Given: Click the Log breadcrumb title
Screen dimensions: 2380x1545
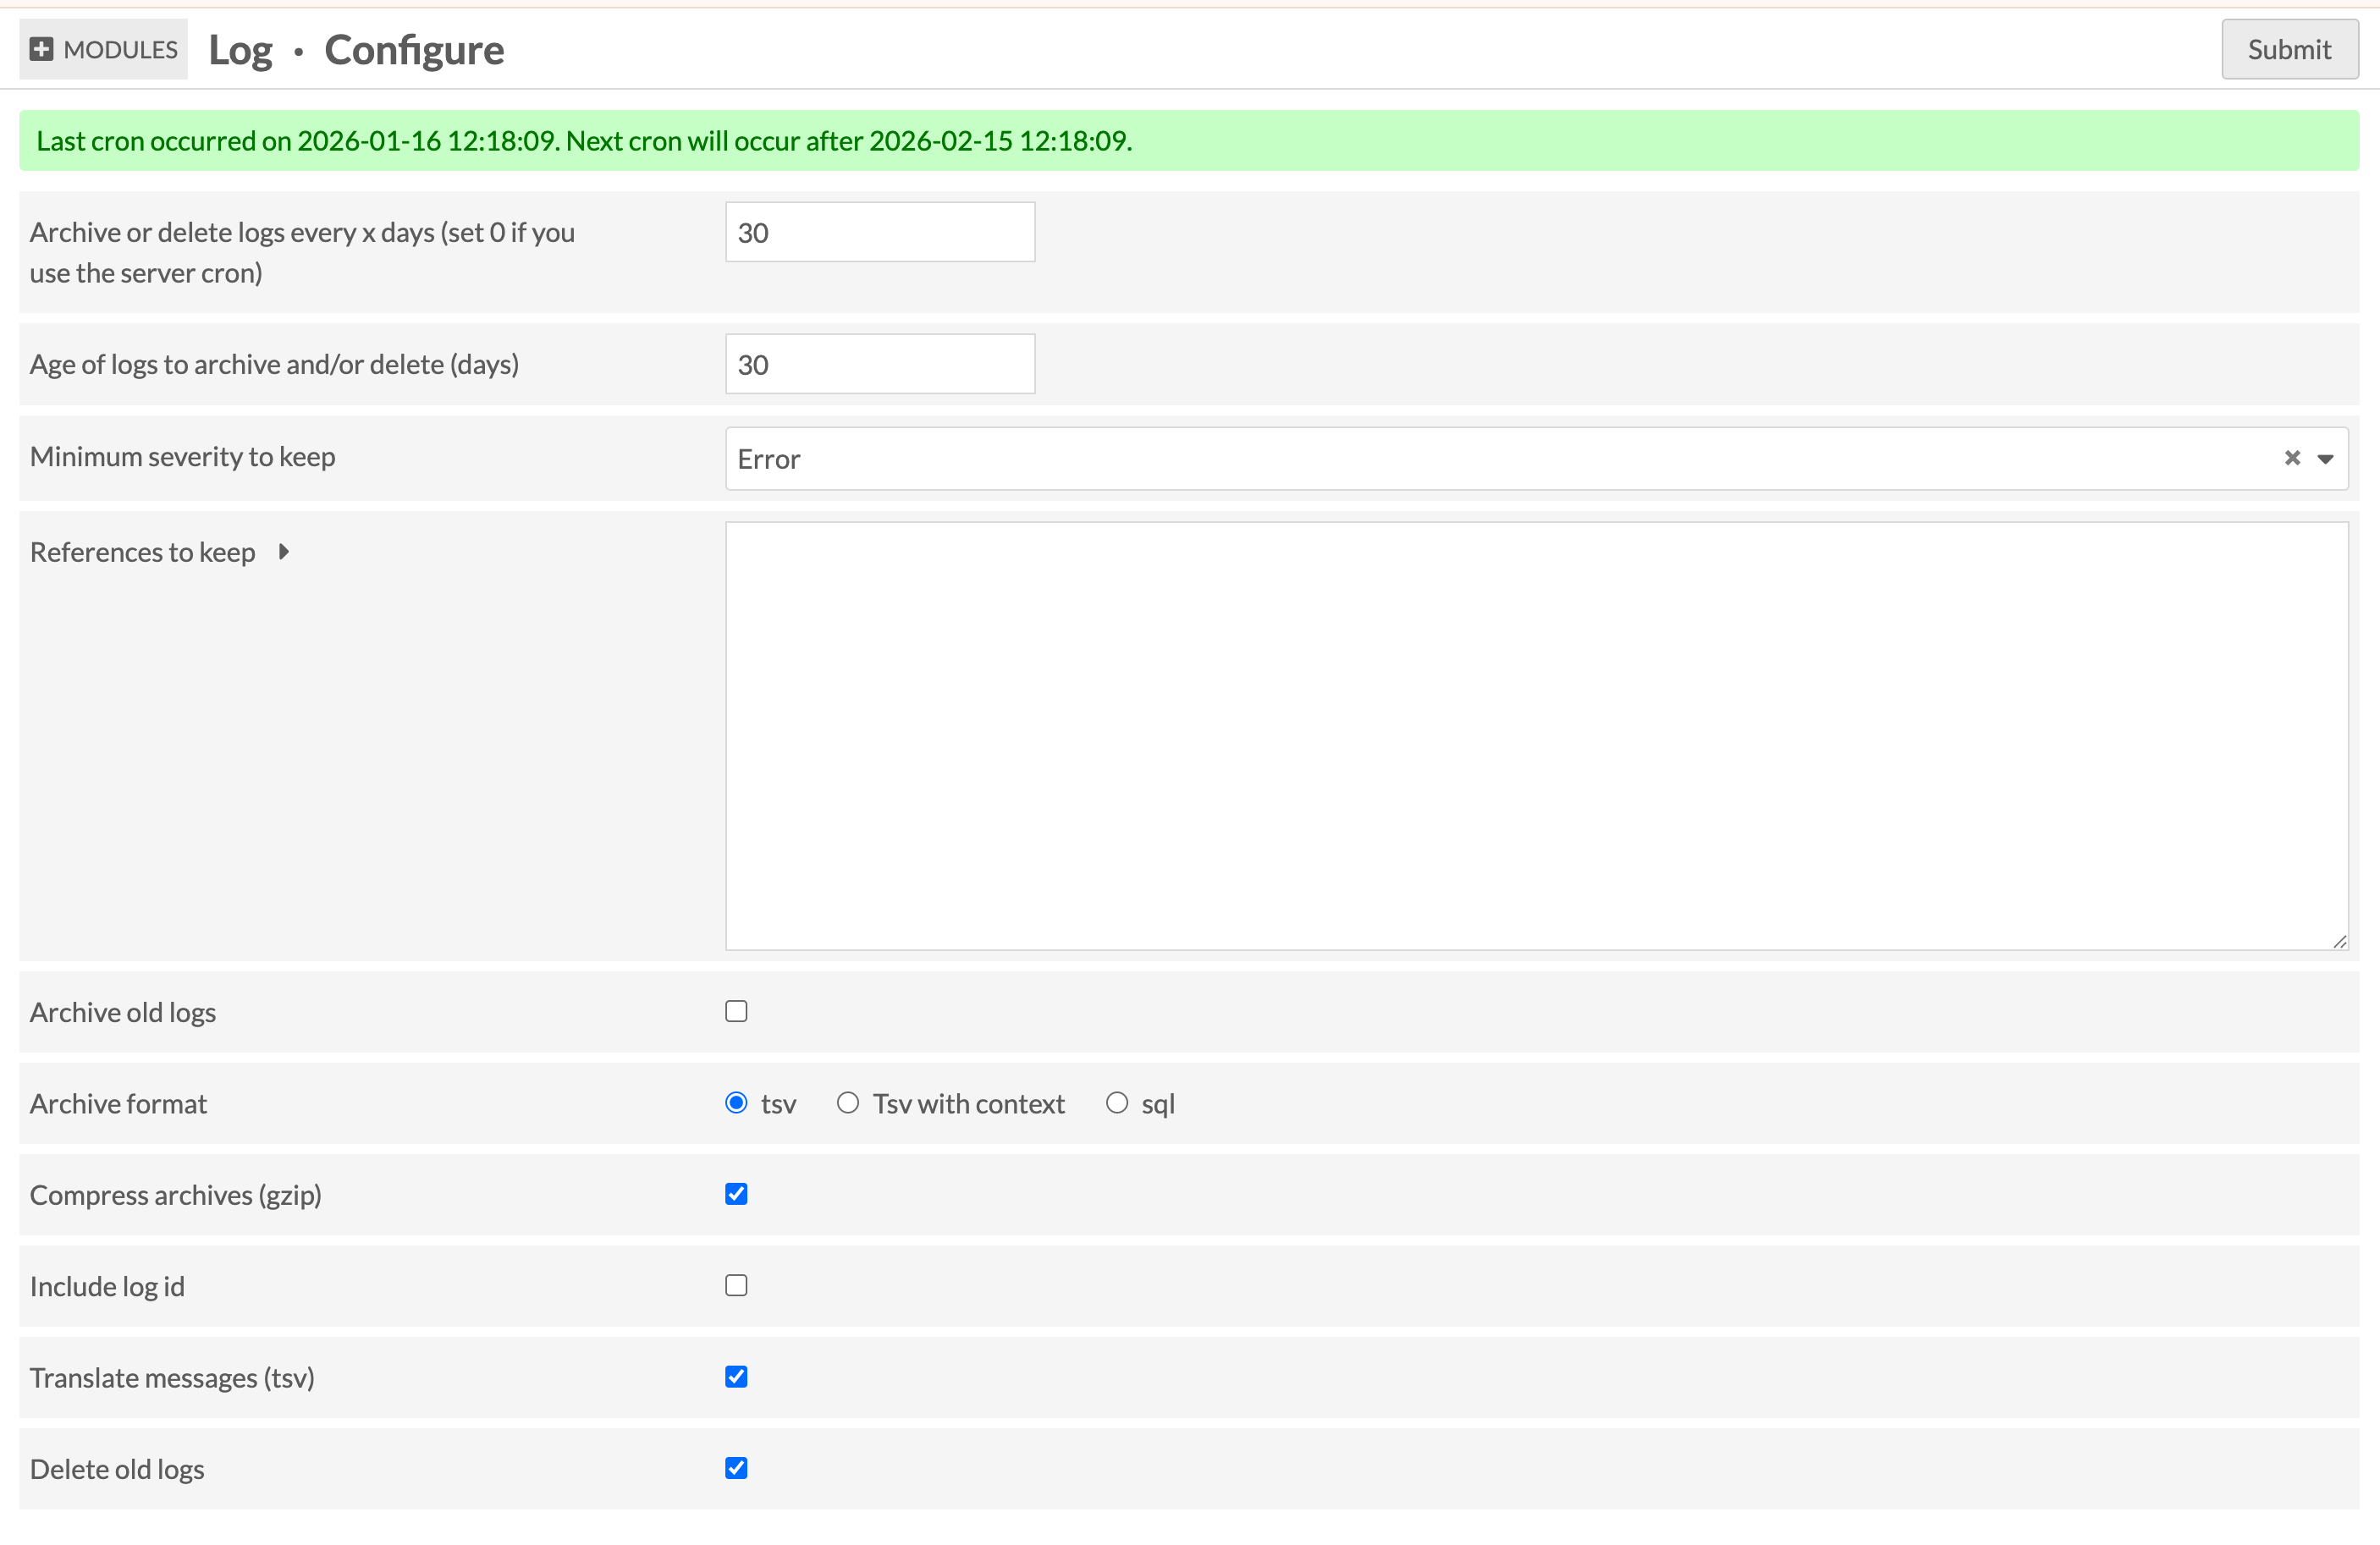Looking at the screenshot, I should pyautogui.click(x=240, y=50).
